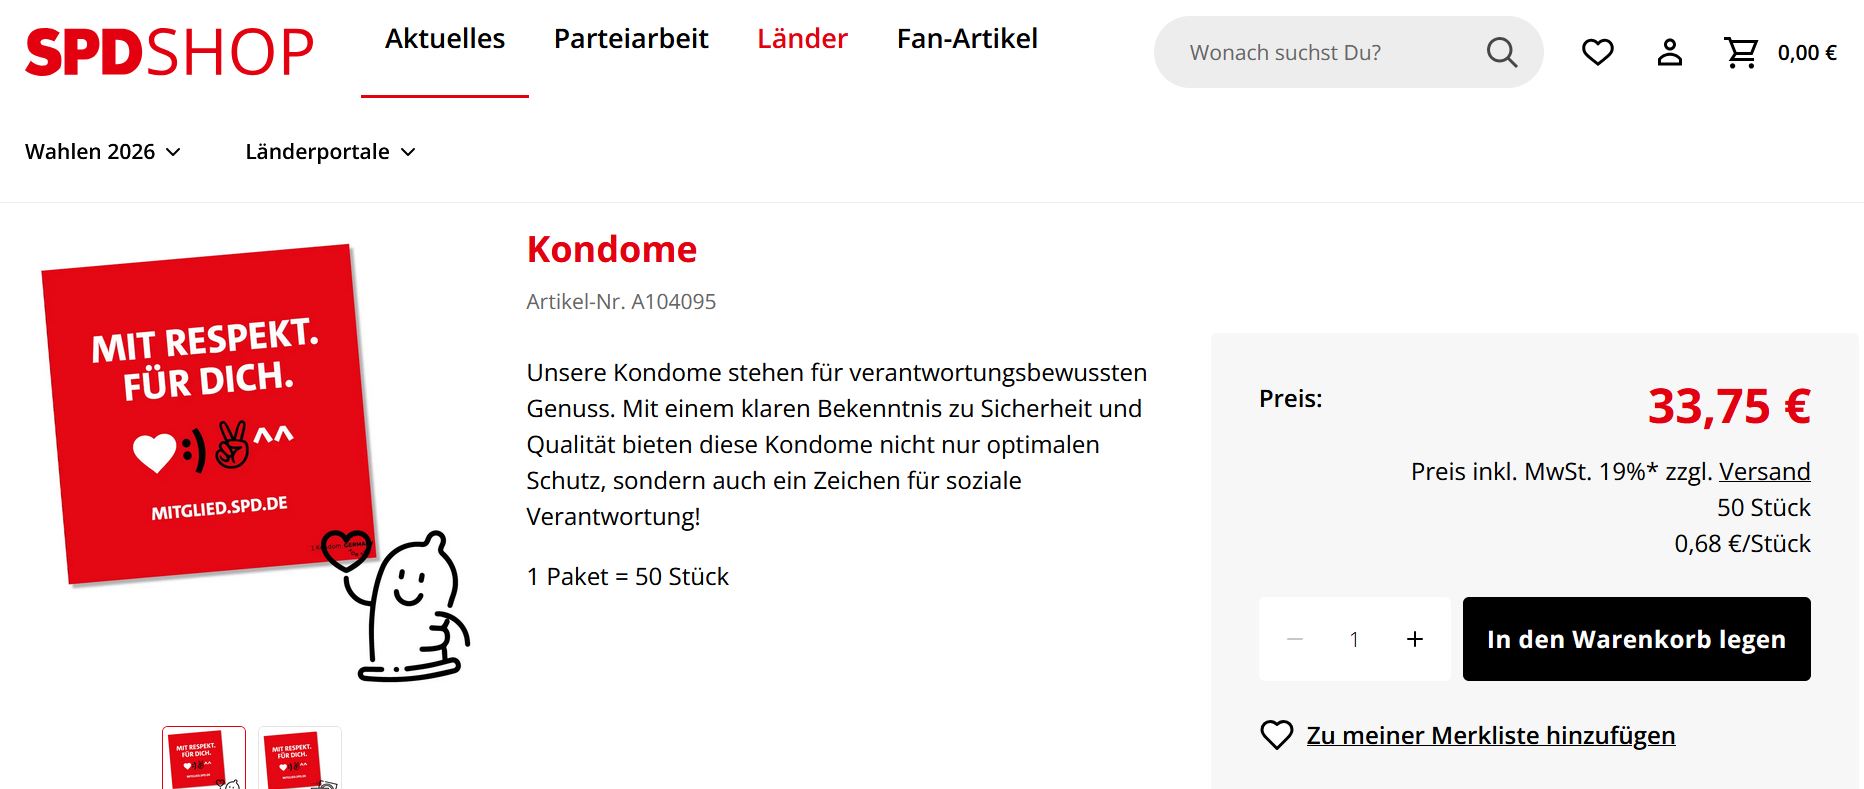Decrease quantity with the minus button
Screen dimensions: 1864x789
[x=1295, y=639]
